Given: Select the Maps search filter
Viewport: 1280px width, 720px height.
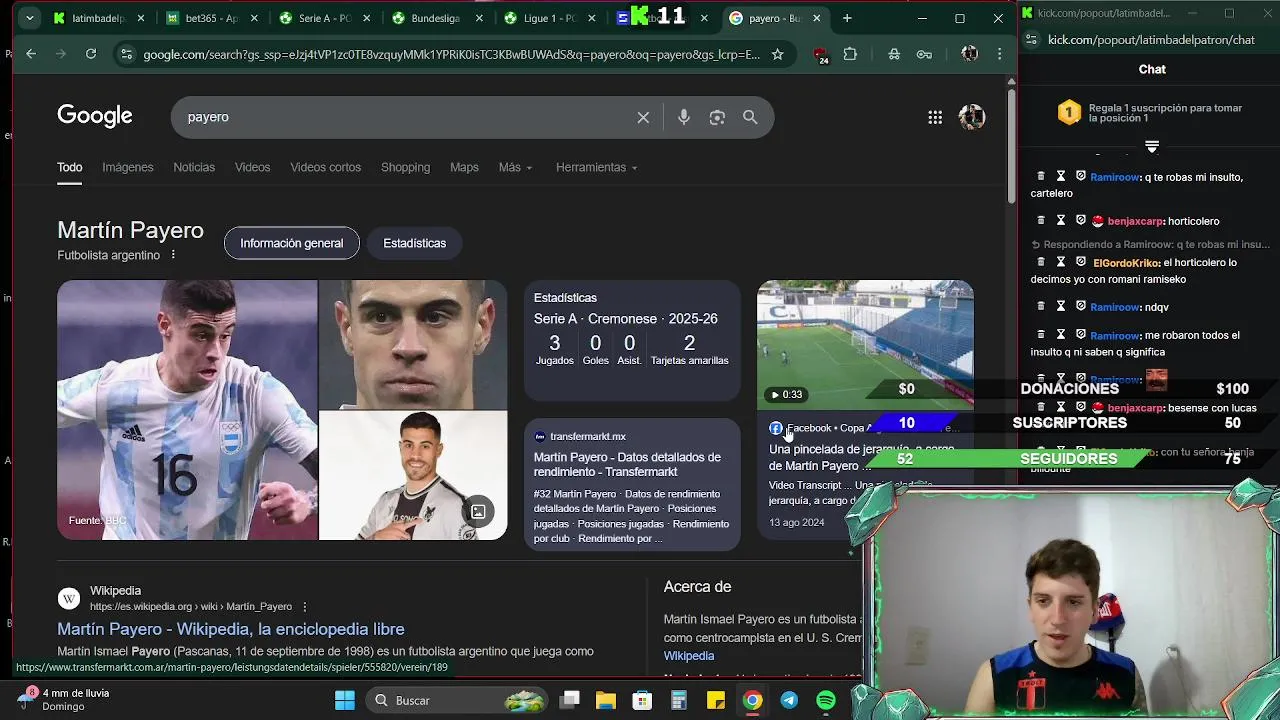Looking at the screenshot, I should pyautogui.click(x=464, y=167).
